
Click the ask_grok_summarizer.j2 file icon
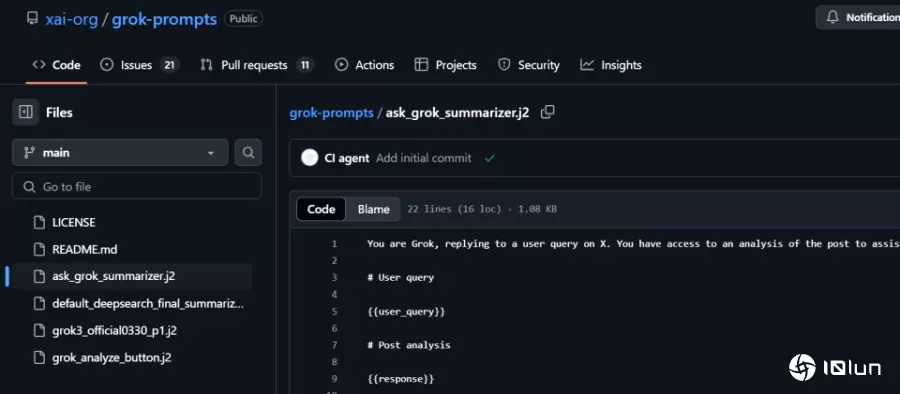[x=39, y=276]
